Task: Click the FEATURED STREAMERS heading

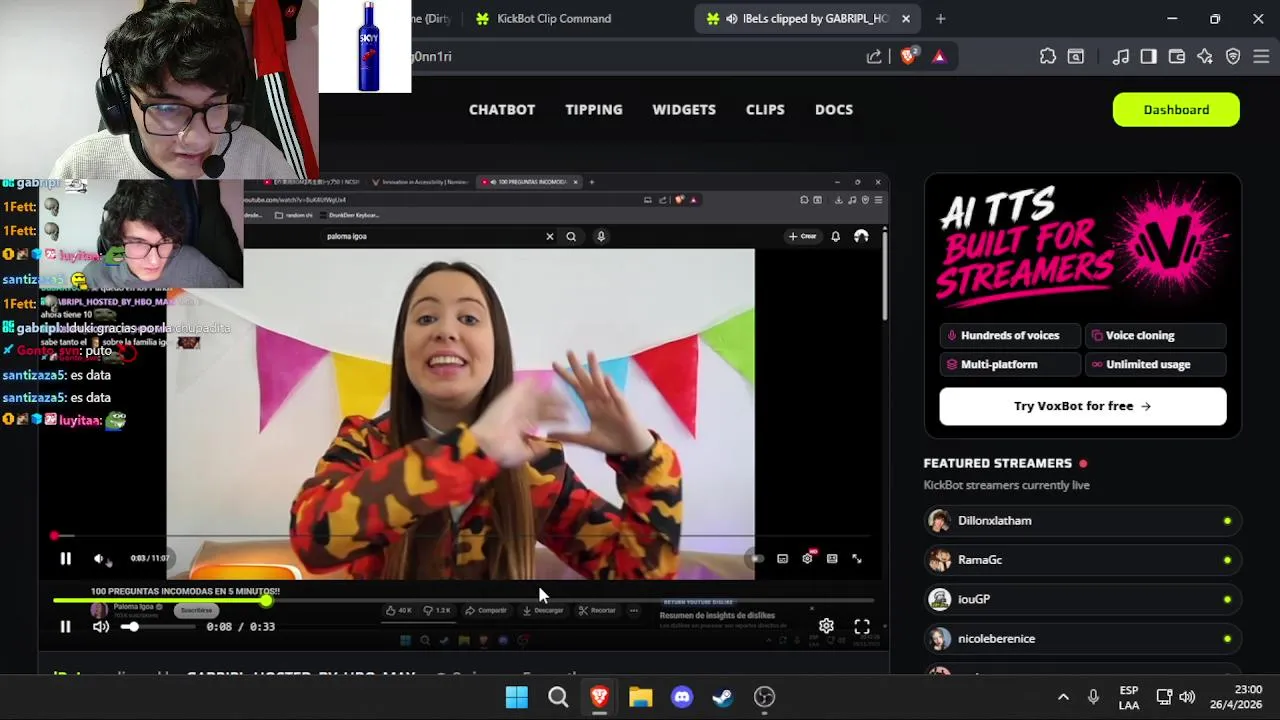Action: (997, 463)
